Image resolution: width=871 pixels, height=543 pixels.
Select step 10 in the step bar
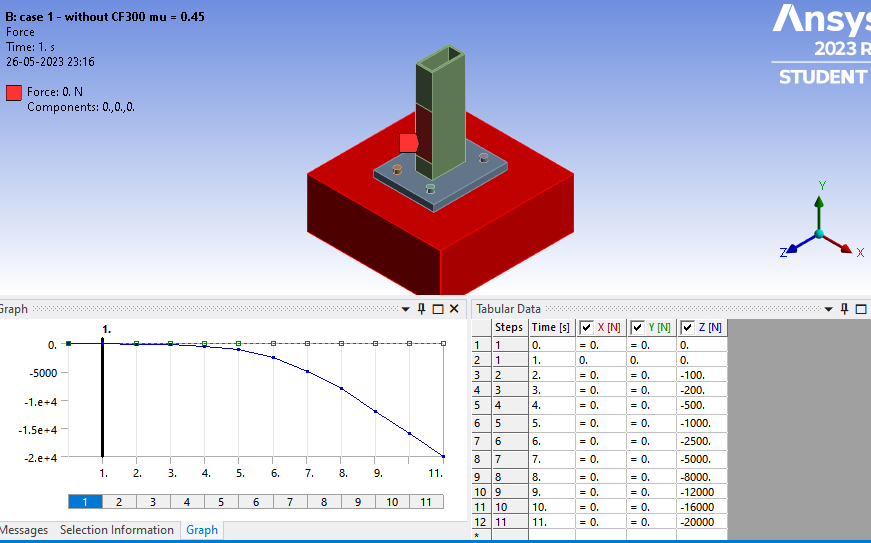tap(392, 502)
